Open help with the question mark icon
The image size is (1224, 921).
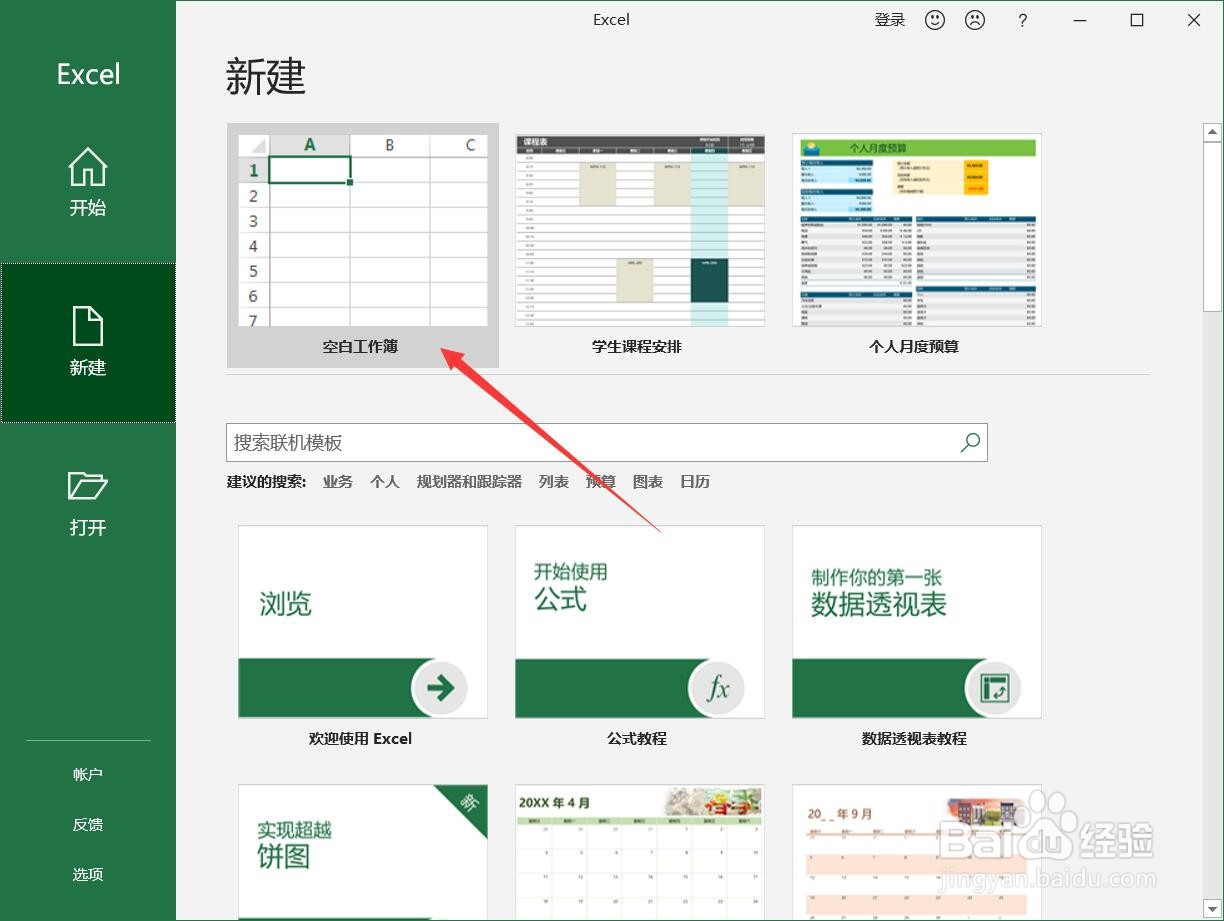pyautogui.click(x=1022, y=20)
